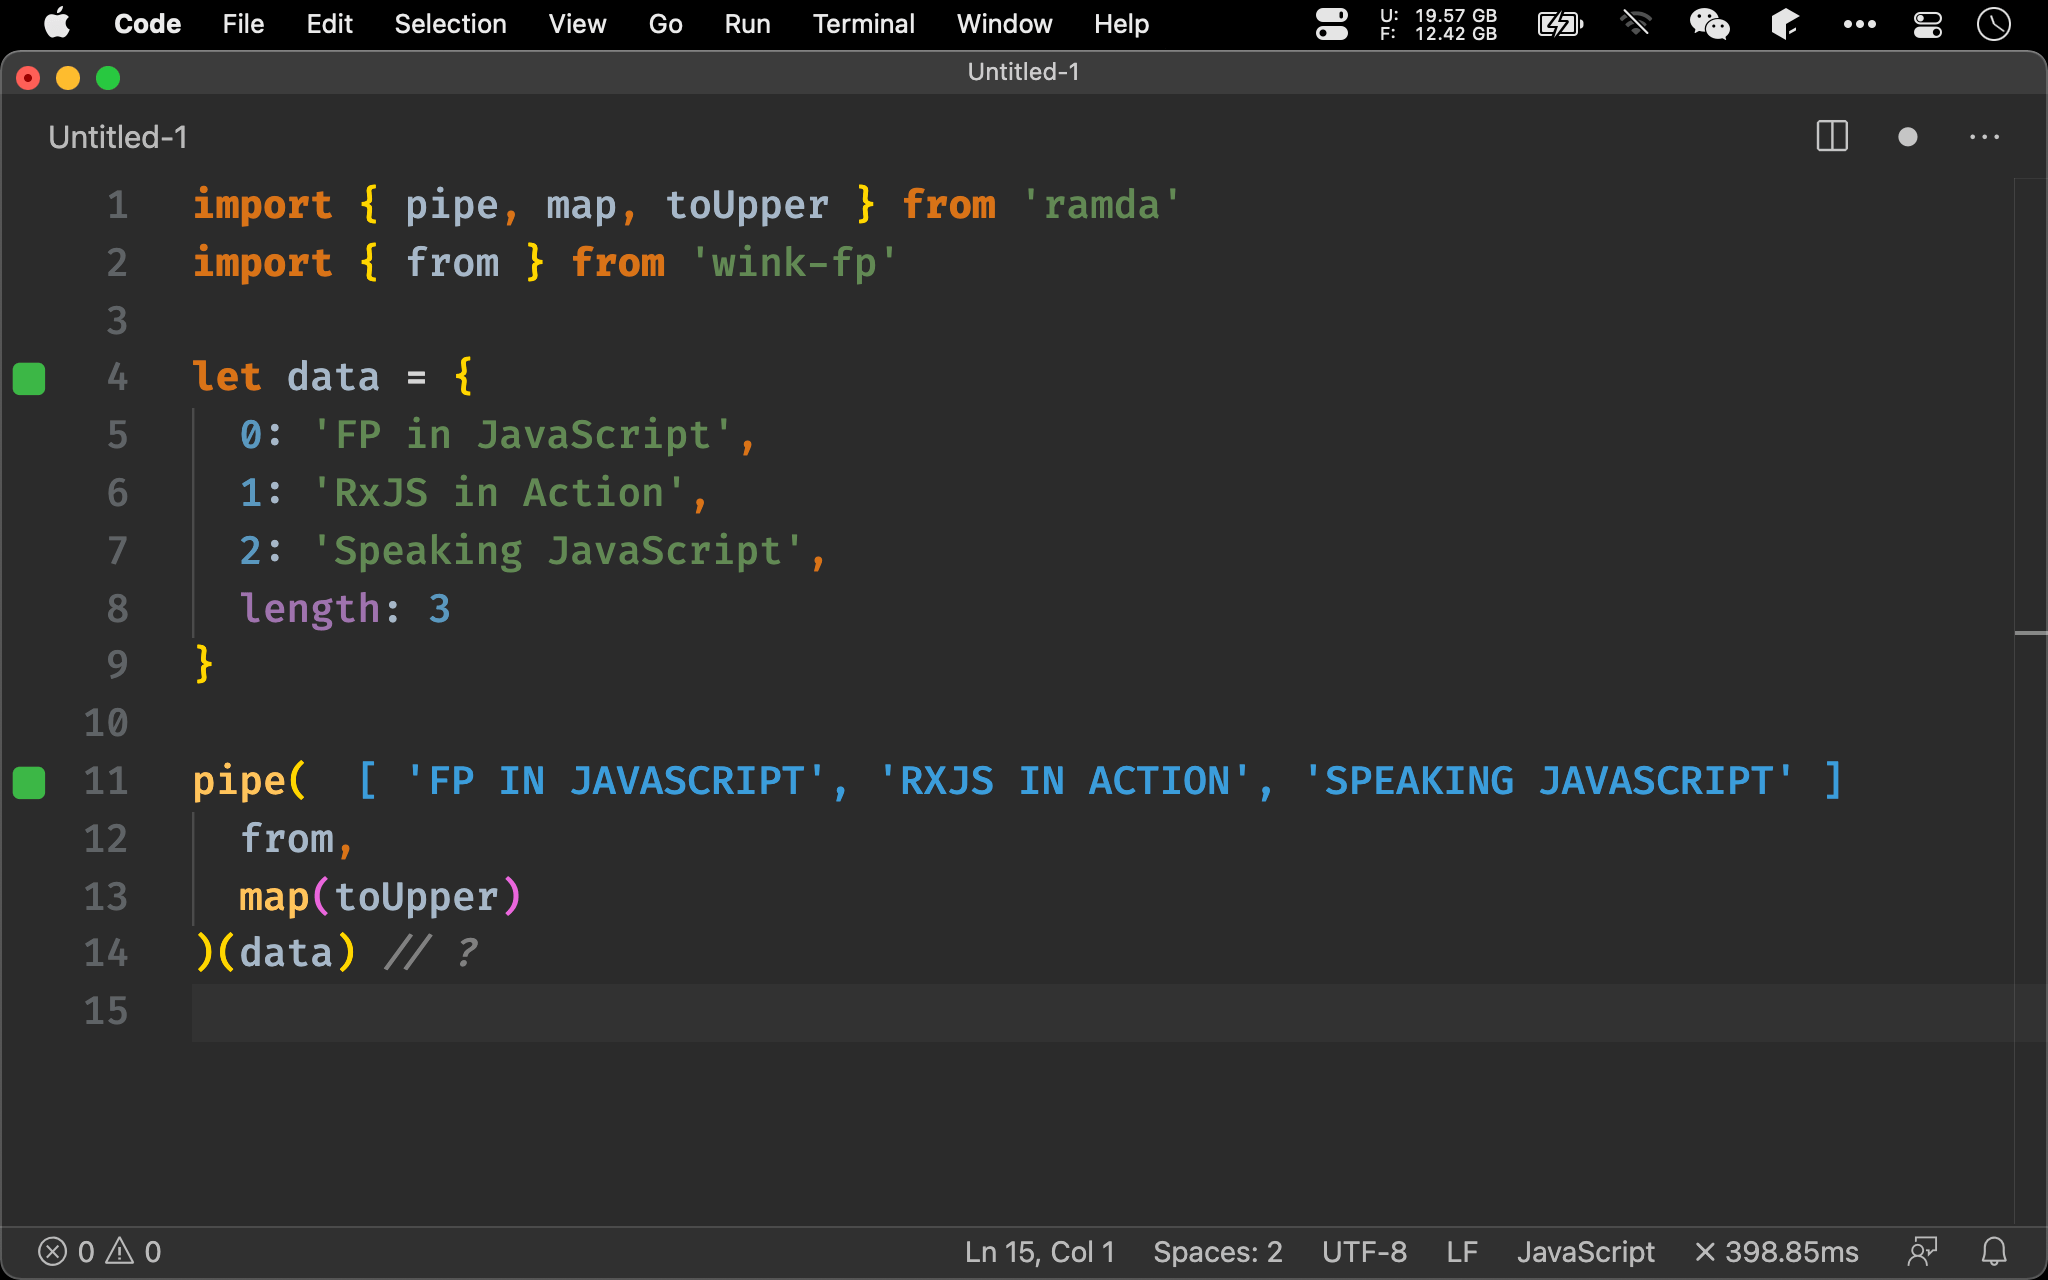The image size is (2048, 1280).
Task: Open the Terminal menu
Action: pos(863,24)
